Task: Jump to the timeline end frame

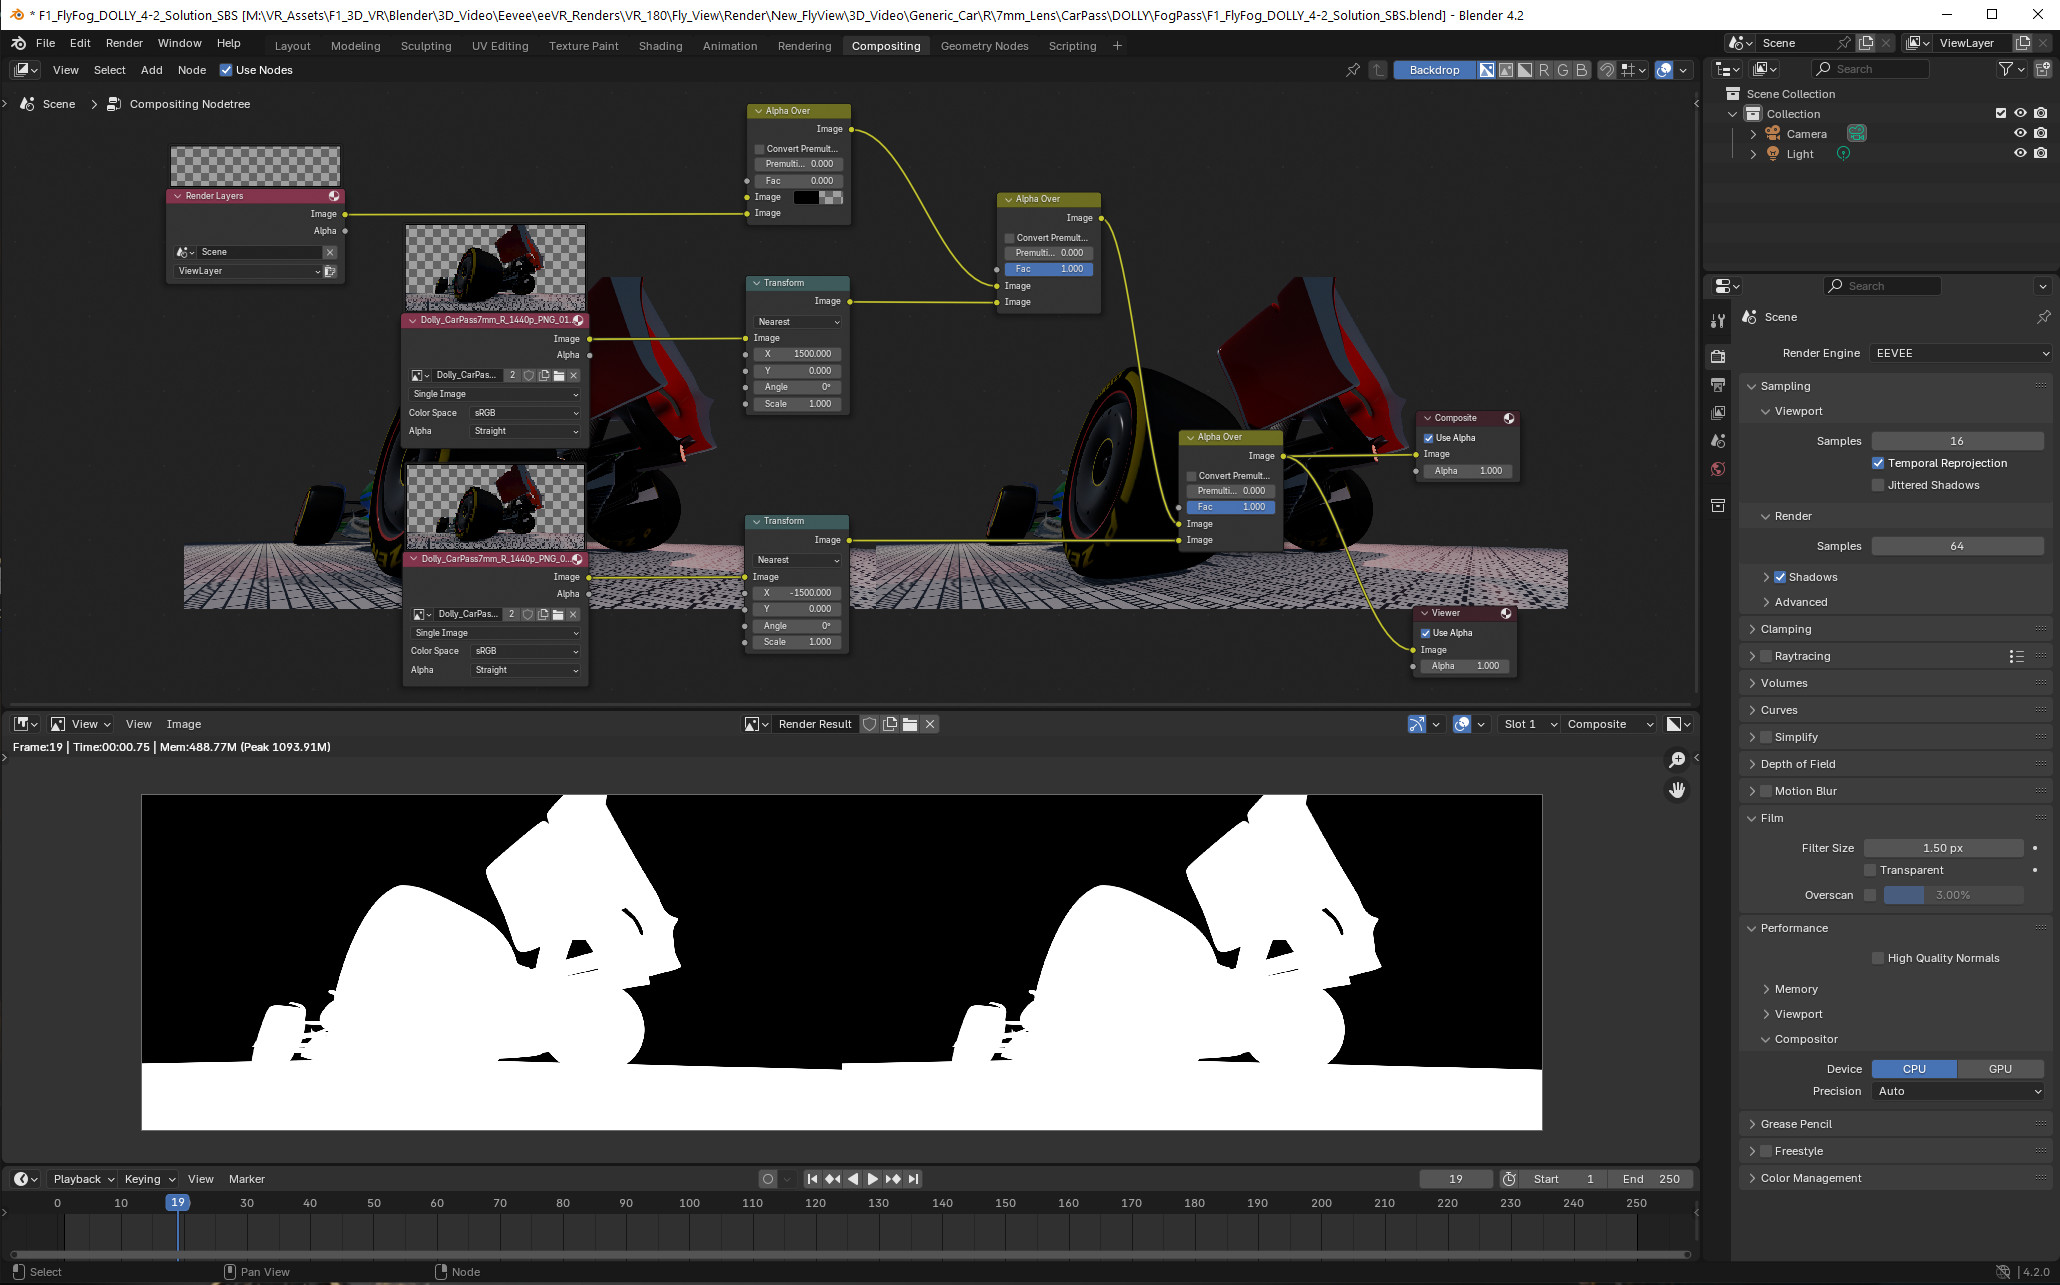Action: tap(913, 1179)
